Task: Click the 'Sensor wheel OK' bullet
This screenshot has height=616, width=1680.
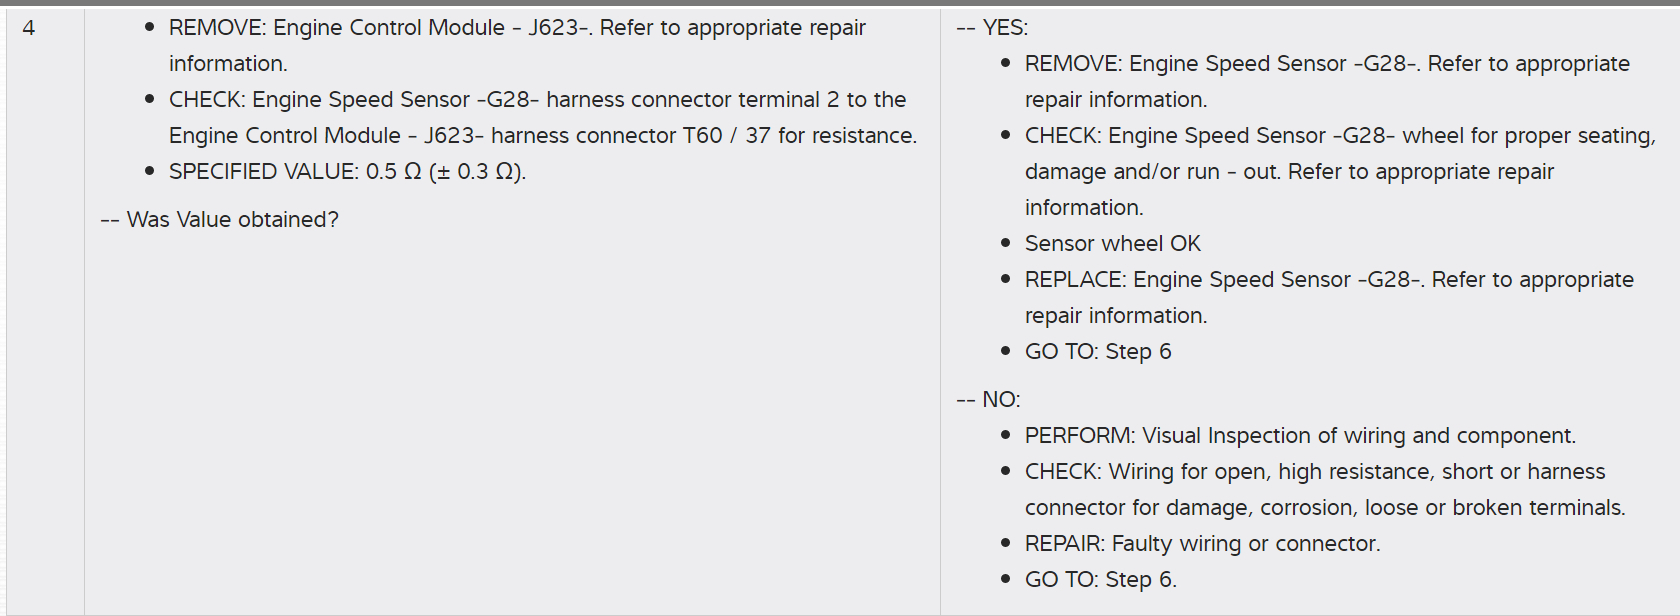Action: tap(1112, 244)
